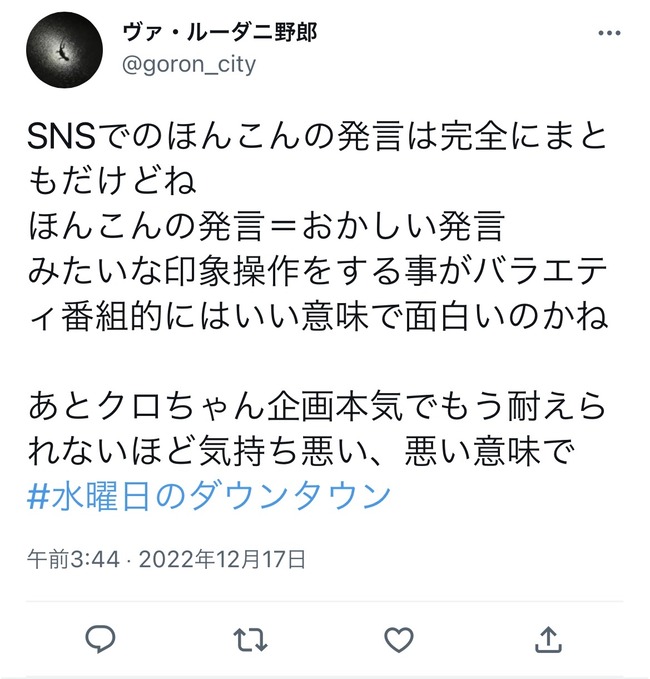The height and width of the screenshot is (679, 650).
Task: Click the もだけどね text line
Action: (x=113, y=181)
